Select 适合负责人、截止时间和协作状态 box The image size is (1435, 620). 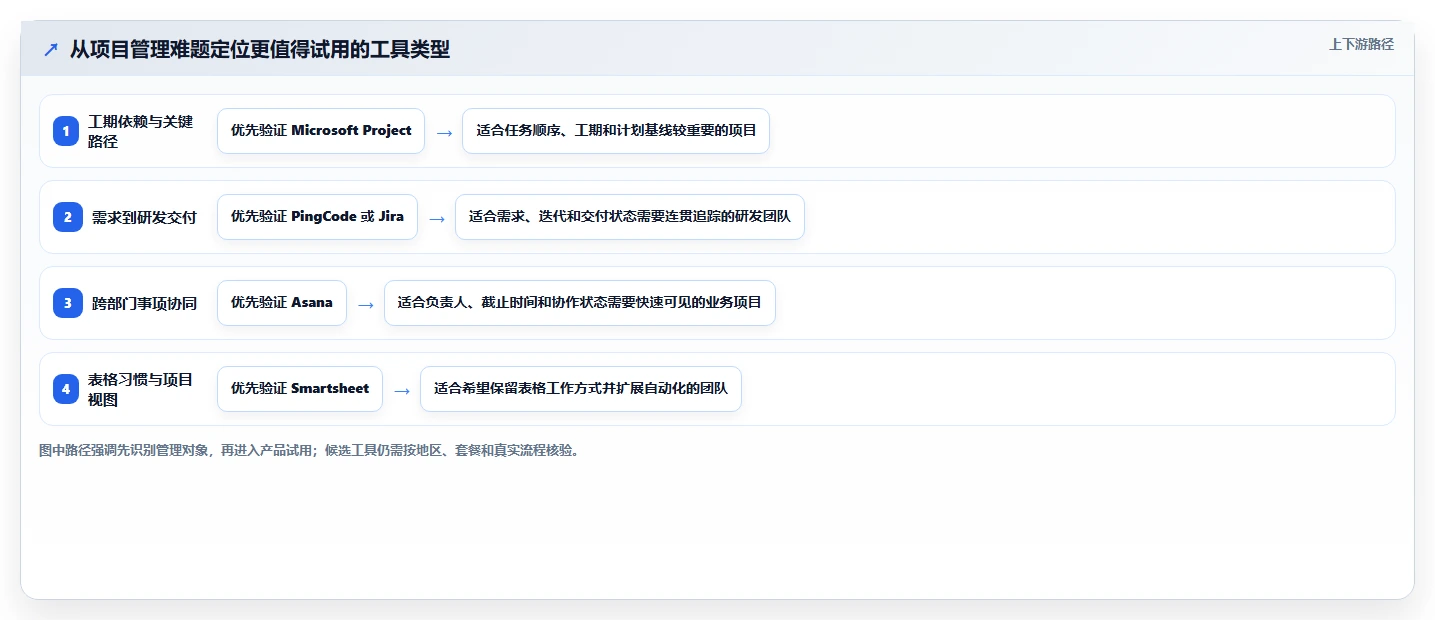pyautogui.click(x=580, y=303)
